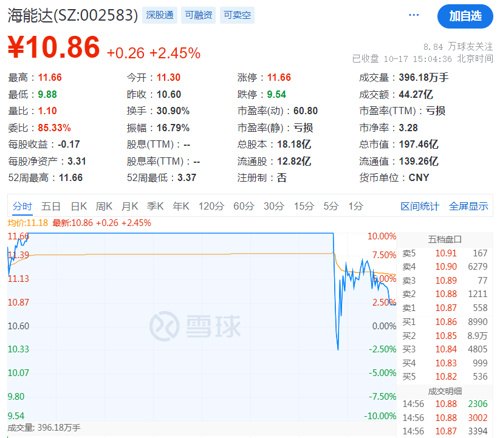Open the 年K chart tab
500x438 pixels.
coord(181,206)
